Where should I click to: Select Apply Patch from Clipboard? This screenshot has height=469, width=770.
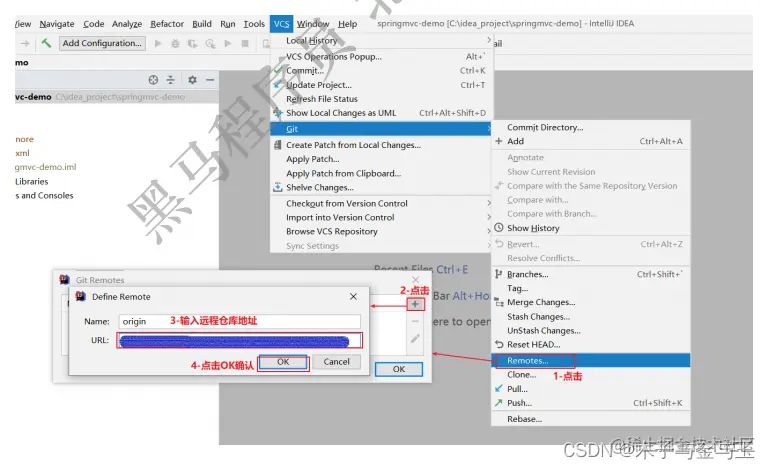click(x=382, y=173)
